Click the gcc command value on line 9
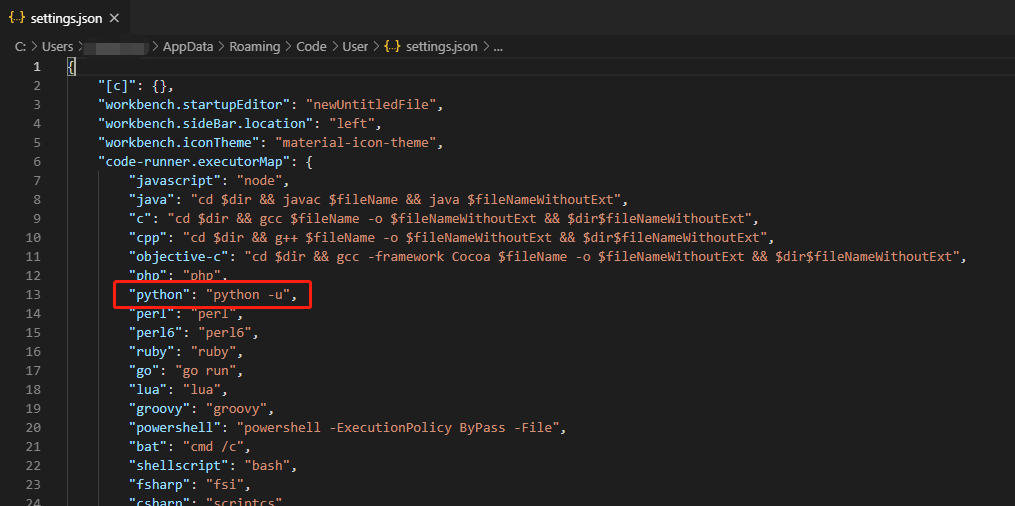1015x506 pixels. click(x=458, y=219)
